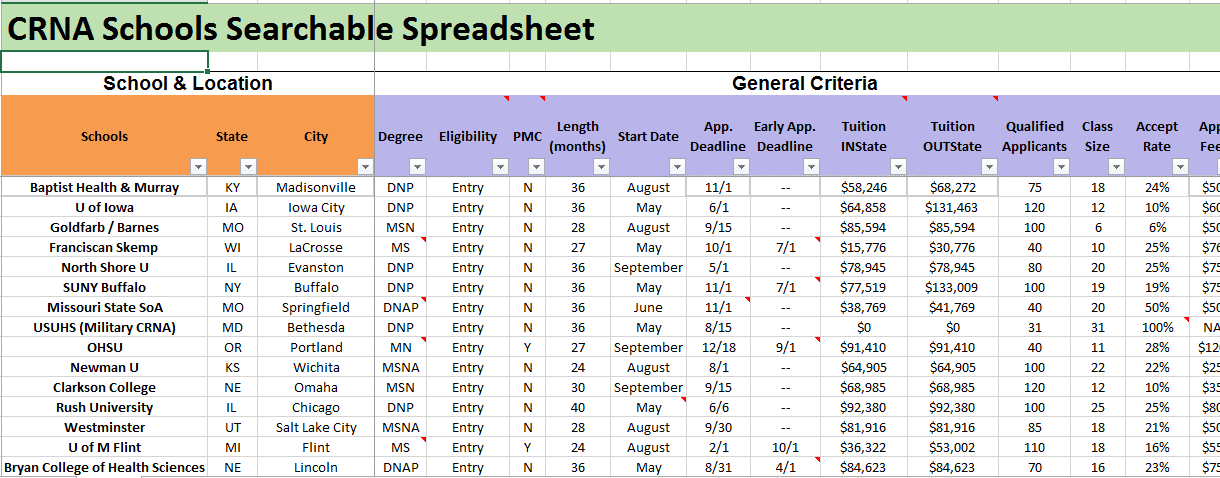Screen dimensions: 1220x478
Task: Open the Class Size filter dropdown
Action: click(1115, 167)
